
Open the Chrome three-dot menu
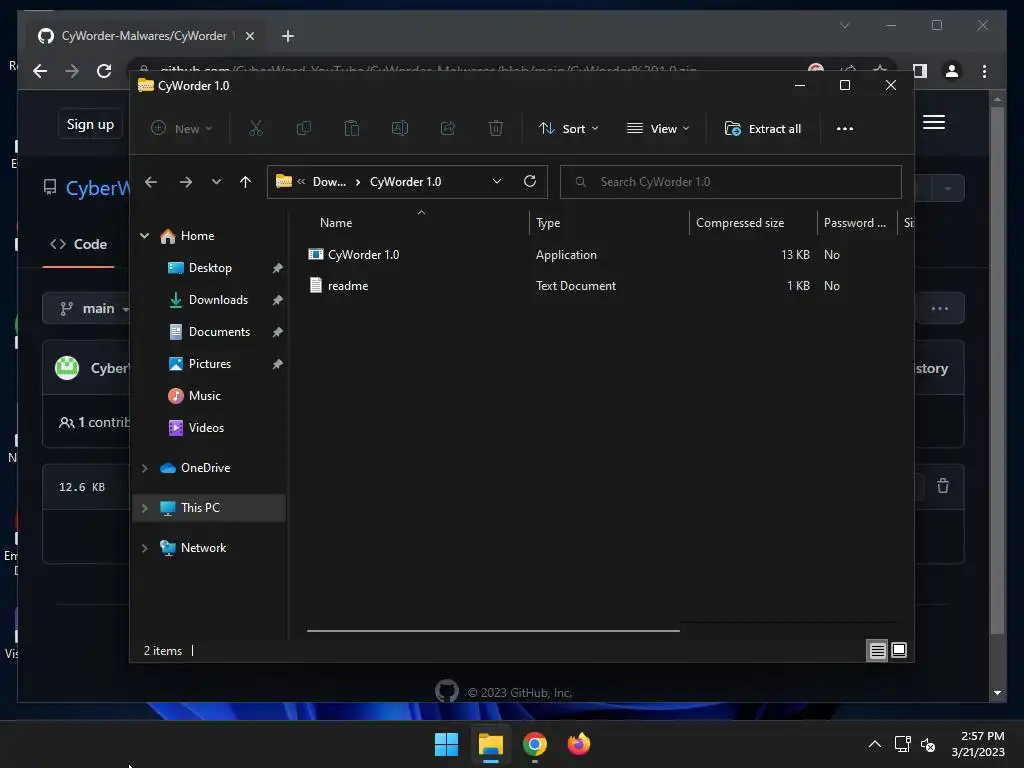(984, 71)
